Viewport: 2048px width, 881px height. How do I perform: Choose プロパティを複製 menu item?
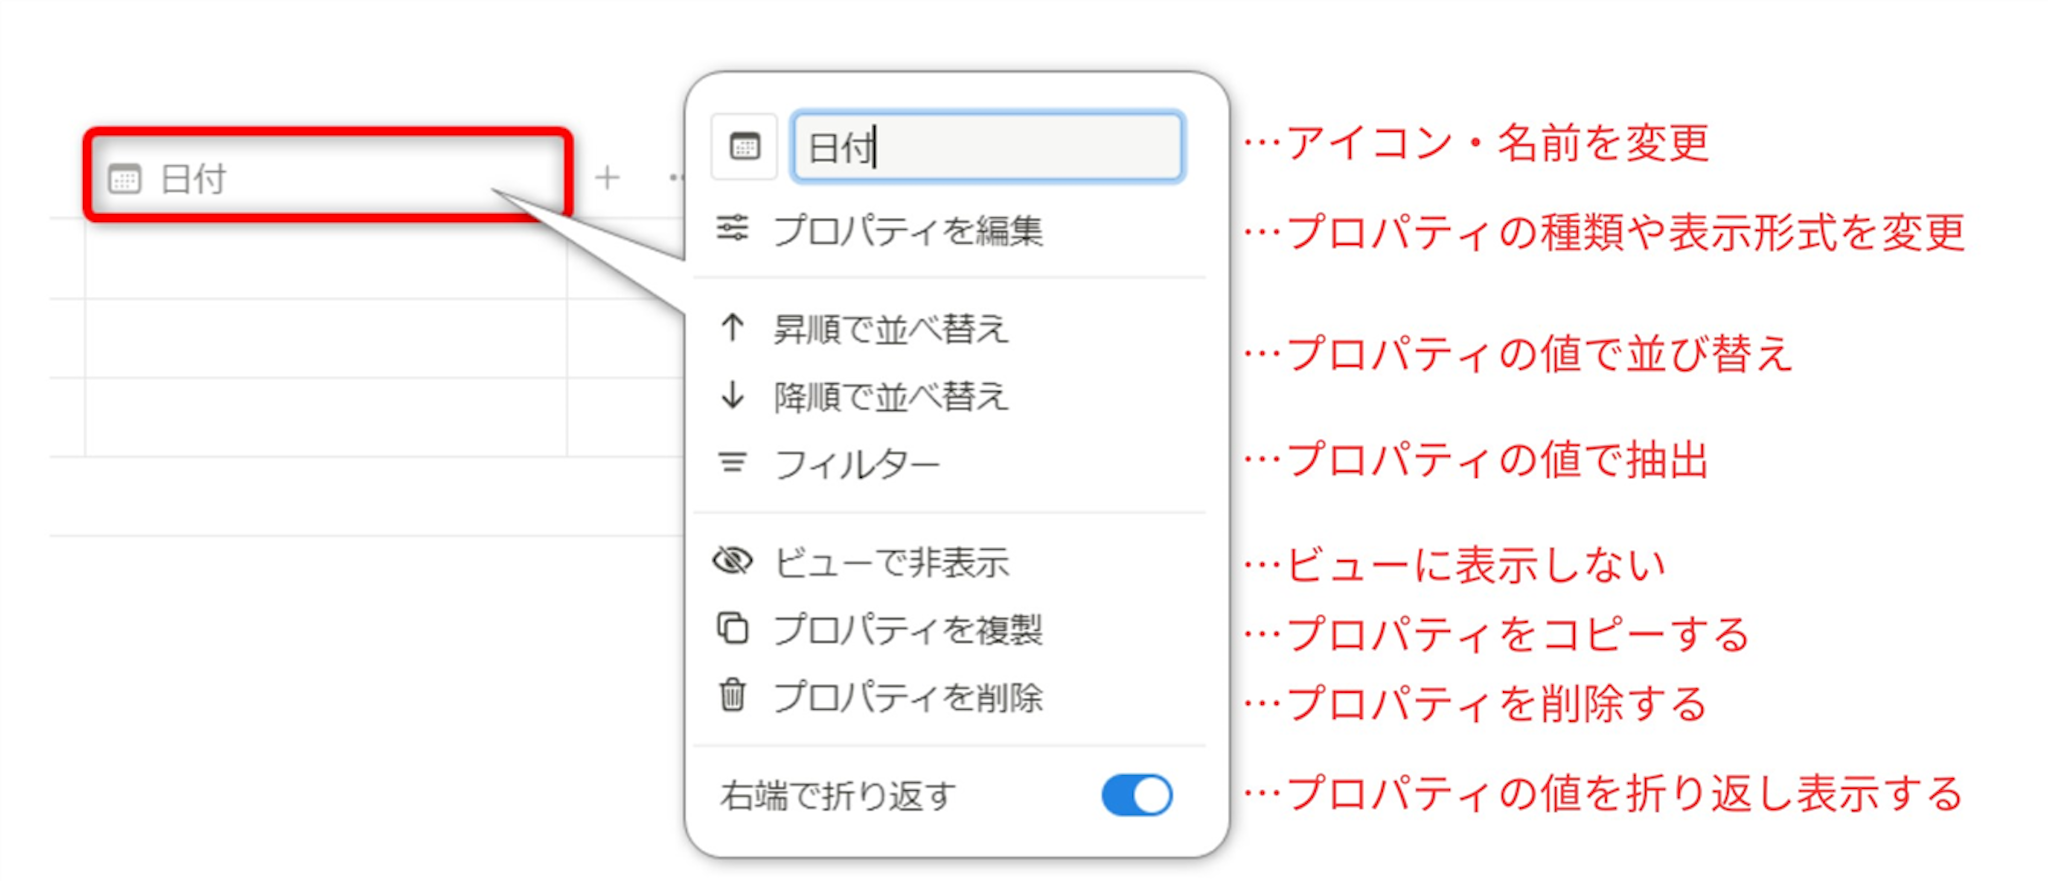click(x=908, y=630)
